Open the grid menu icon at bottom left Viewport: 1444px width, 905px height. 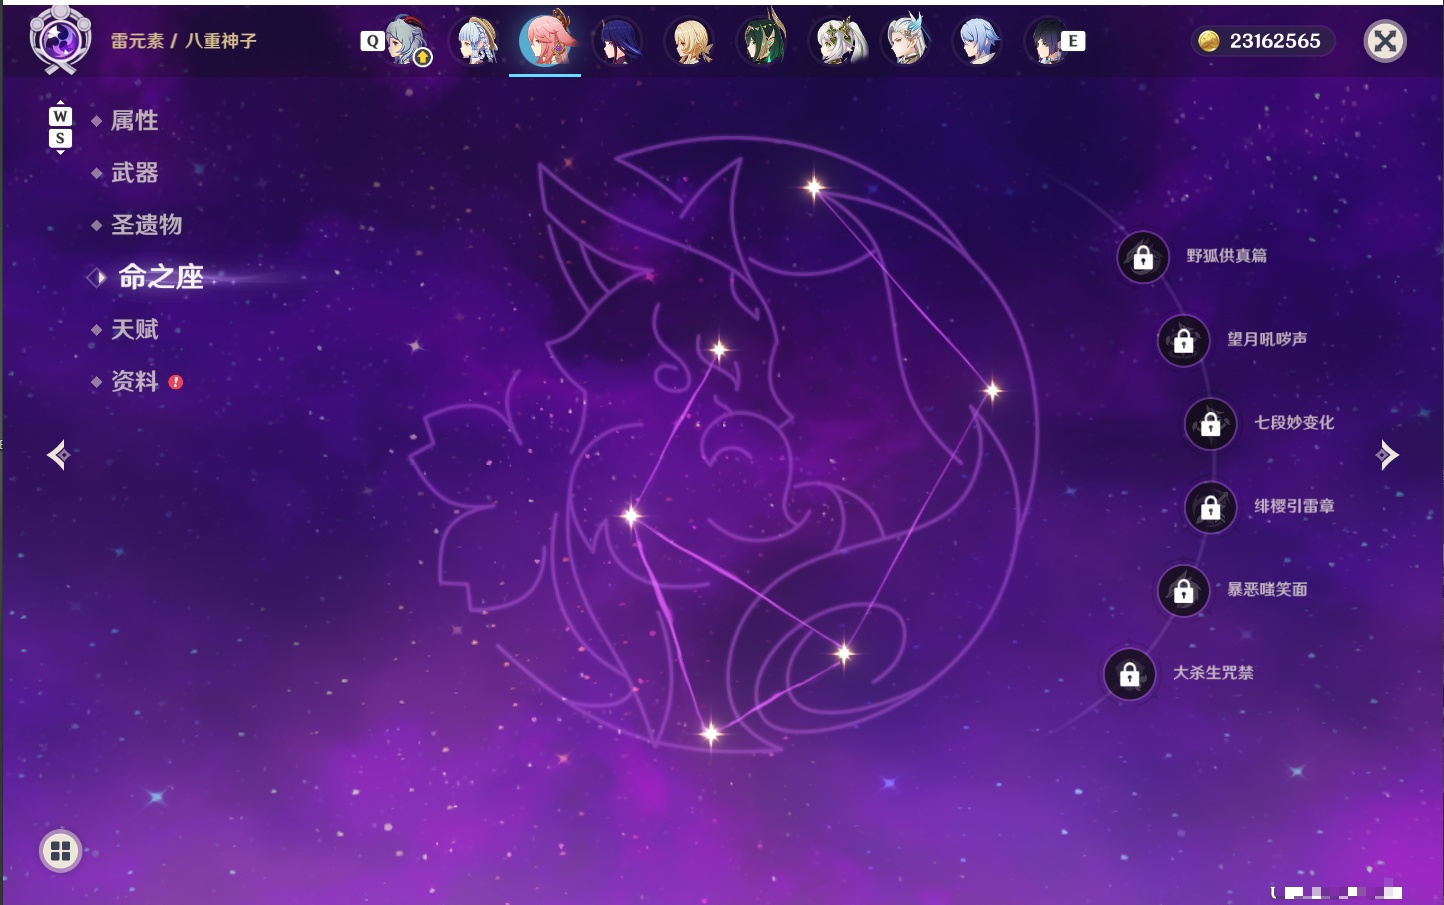[x=60, y=851]
